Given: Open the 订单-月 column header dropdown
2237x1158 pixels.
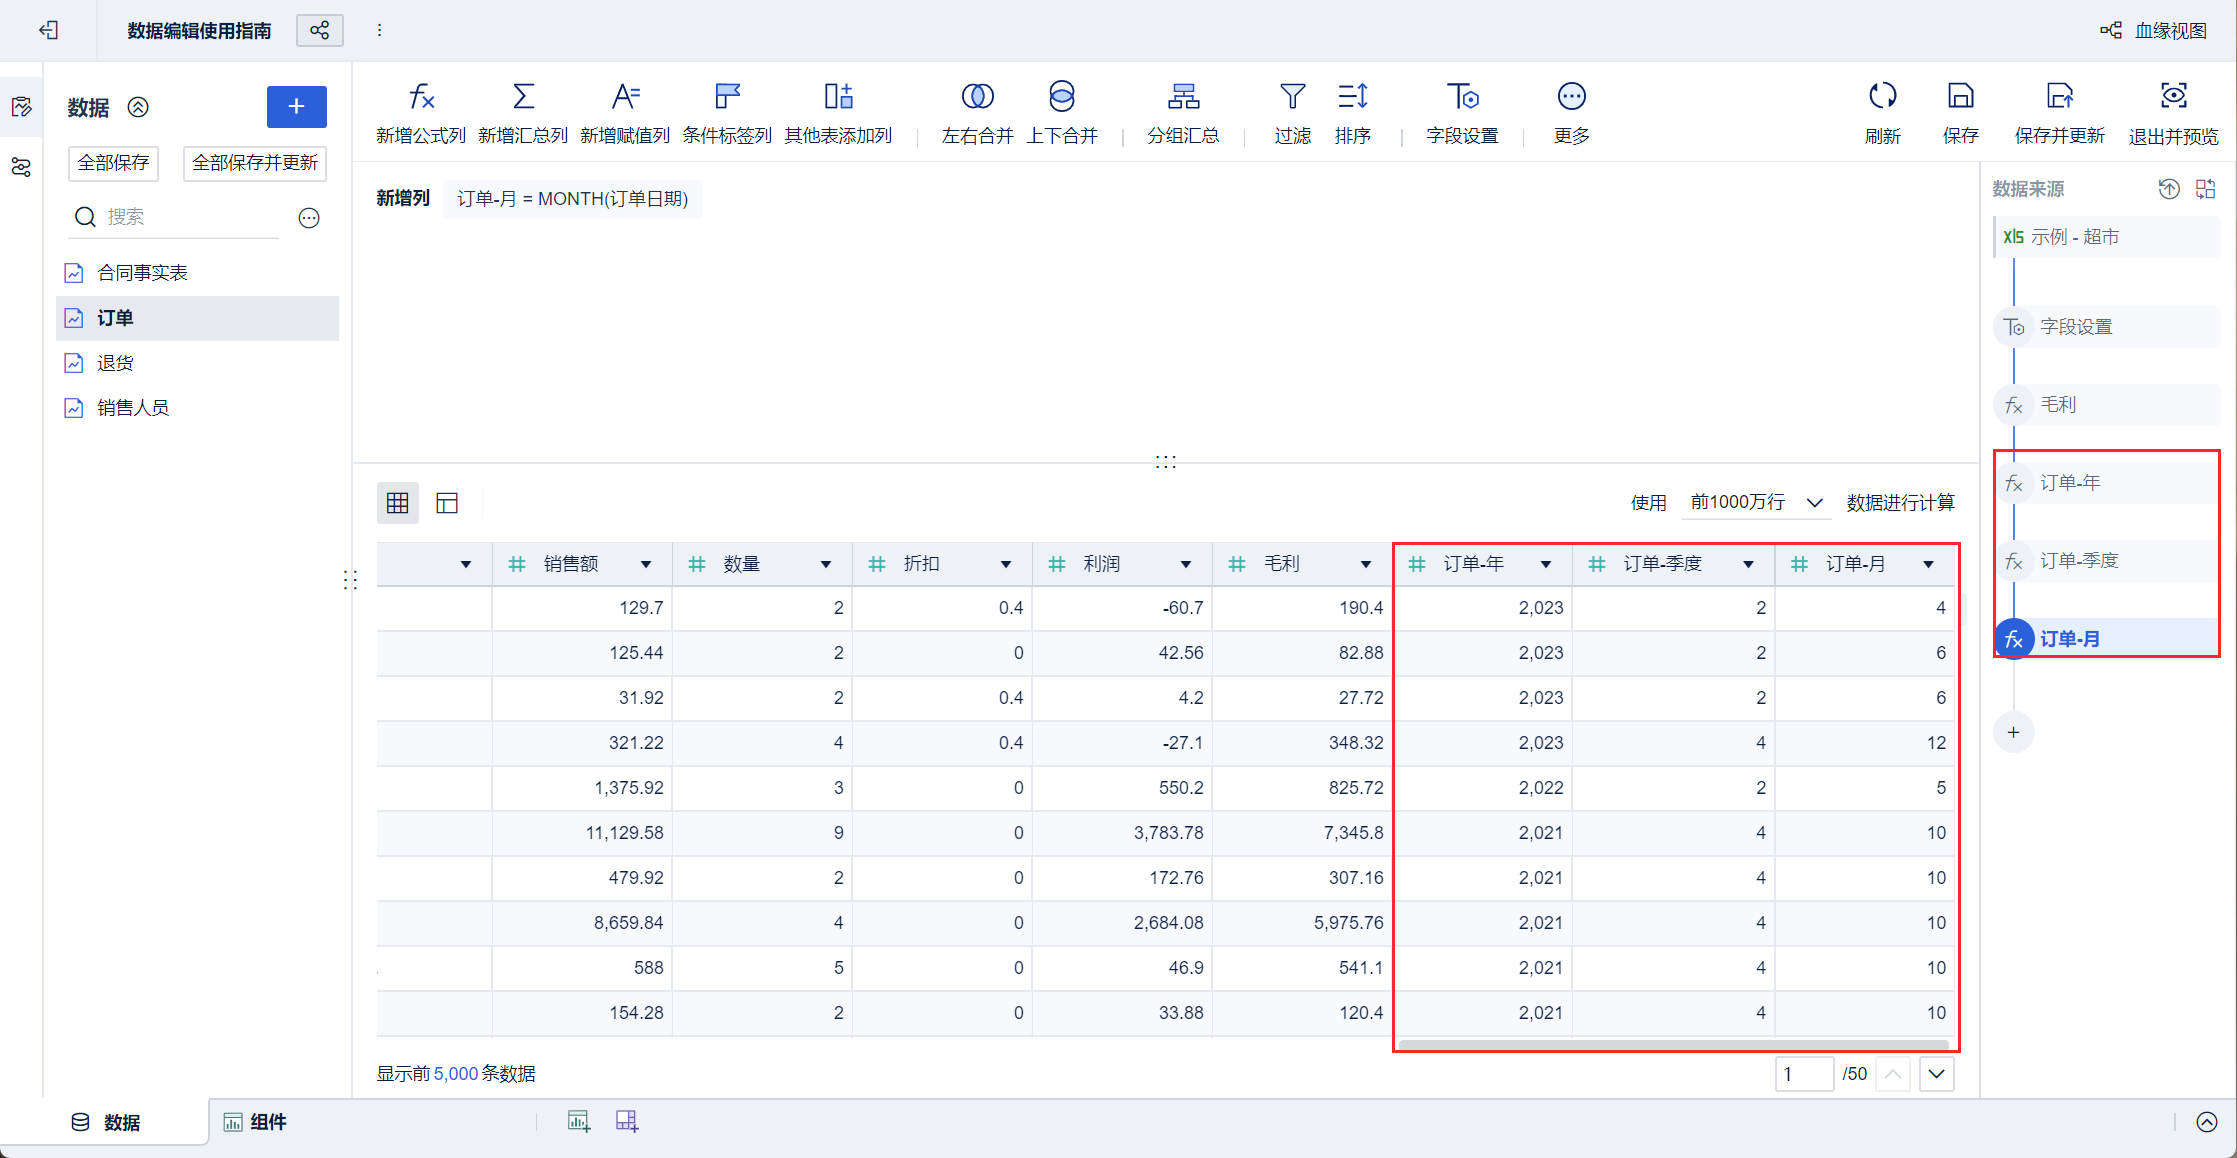Looking at the screenshot, I should click(x=1928, y=565).
